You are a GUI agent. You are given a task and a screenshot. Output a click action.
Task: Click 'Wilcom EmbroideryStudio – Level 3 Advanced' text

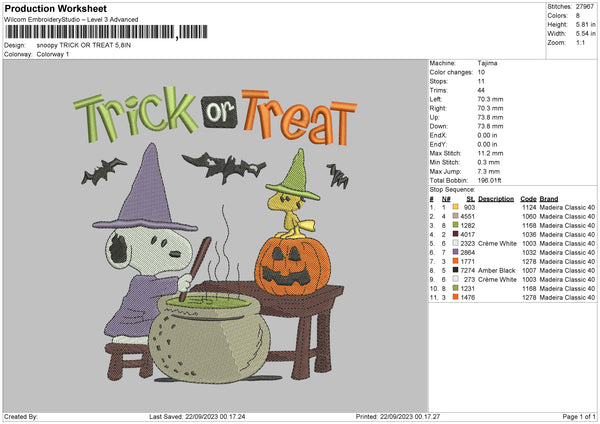[71, 20]
